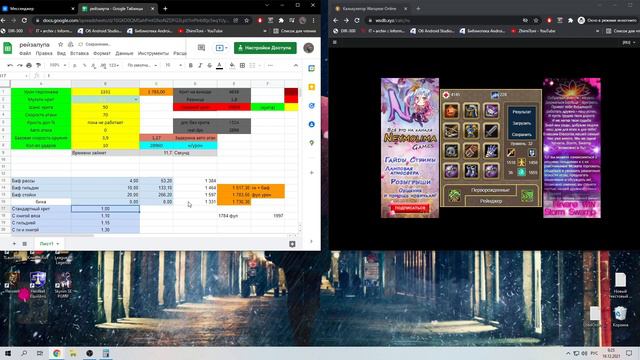Open the font family dropdown

pos(142,65)
